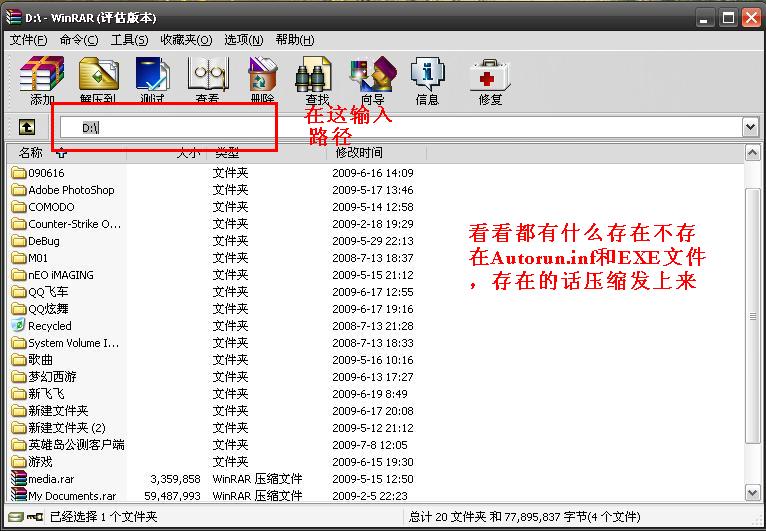
Task: Click the Delete (删除) recycle bin icon
Action: click(262, 74)
